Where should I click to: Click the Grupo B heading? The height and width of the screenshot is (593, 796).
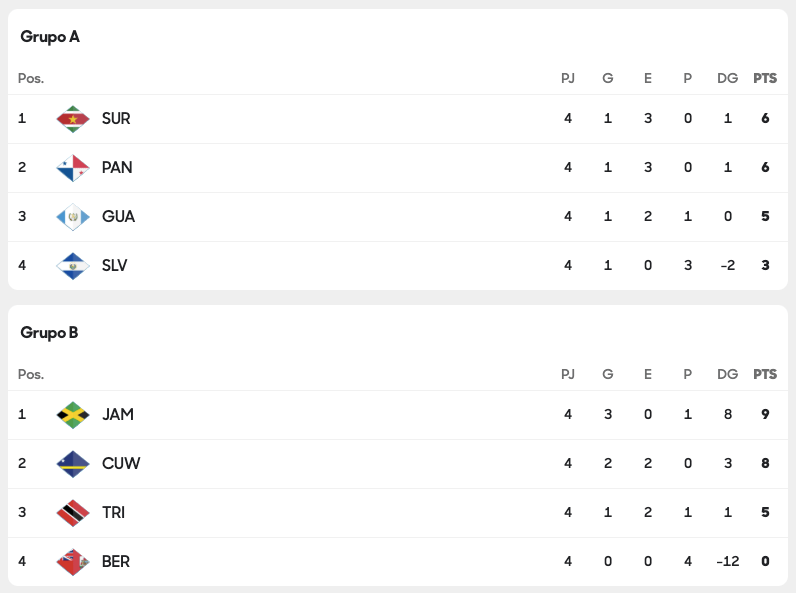[x=49, y=333]
